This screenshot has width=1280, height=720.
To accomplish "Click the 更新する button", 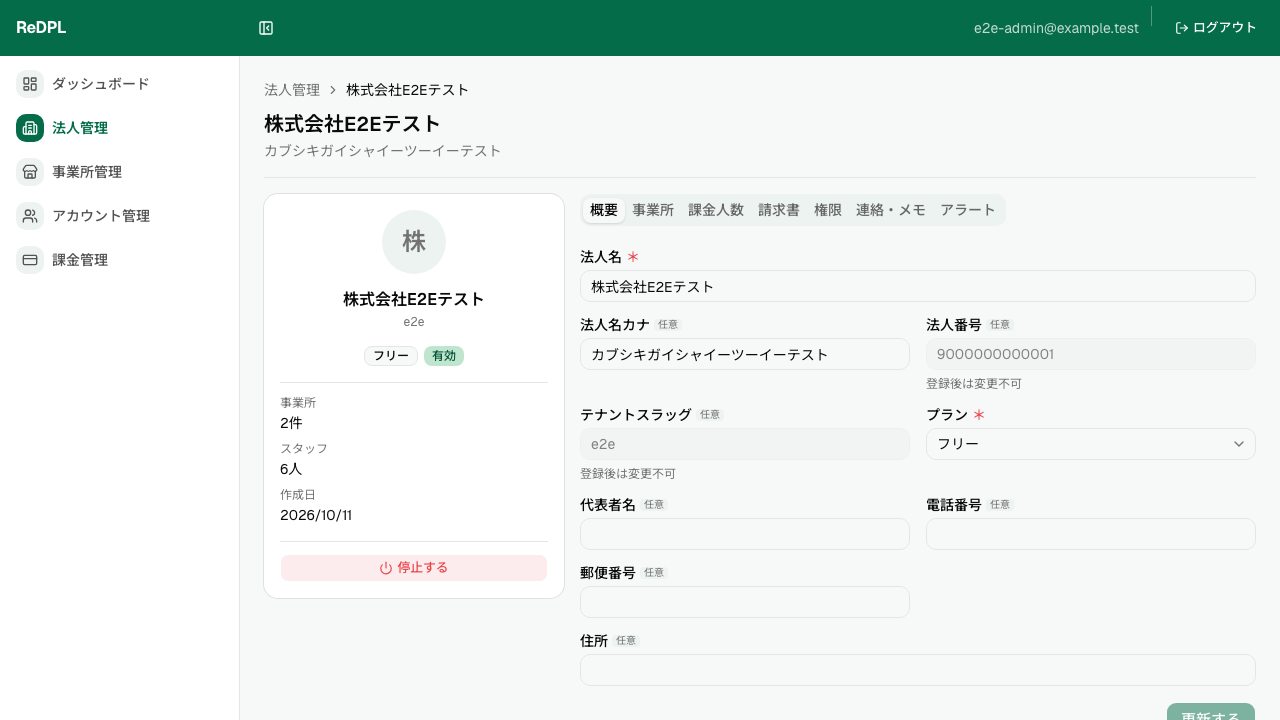I will click(1211, 712).
